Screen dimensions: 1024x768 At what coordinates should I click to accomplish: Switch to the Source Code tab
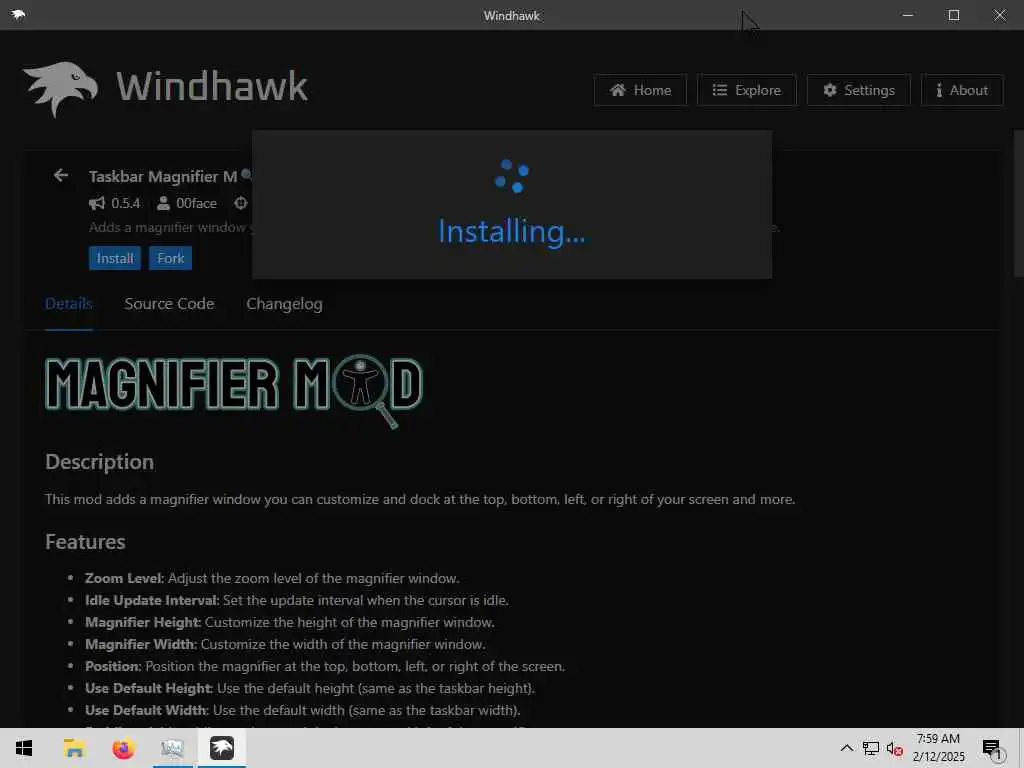click(169, 304)
